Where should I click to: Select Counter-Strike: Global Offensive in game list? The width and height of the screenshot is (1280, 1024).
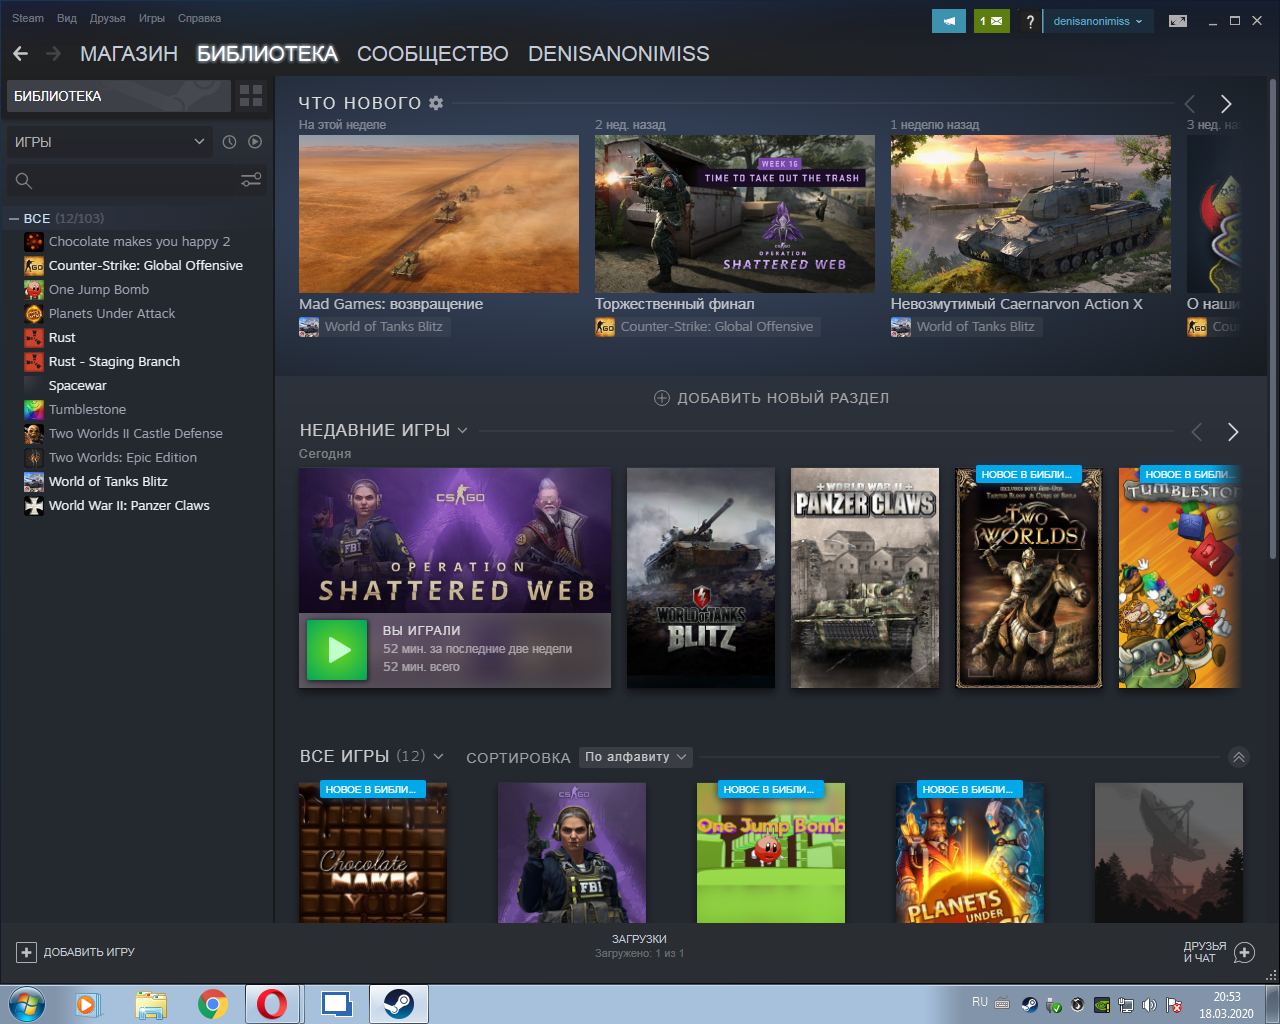(x=145, y=265)
